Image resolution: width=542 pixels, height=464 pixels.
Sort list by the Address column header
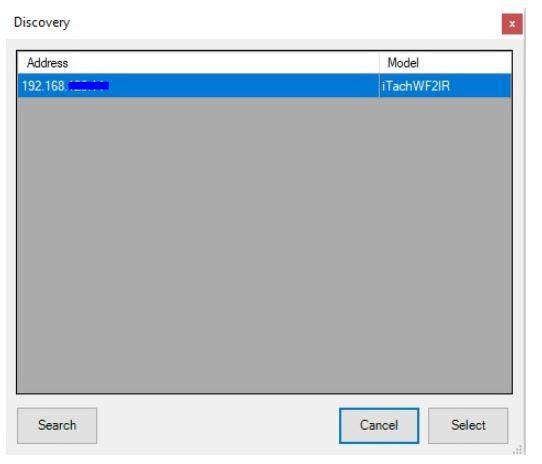tap(198, 63)
